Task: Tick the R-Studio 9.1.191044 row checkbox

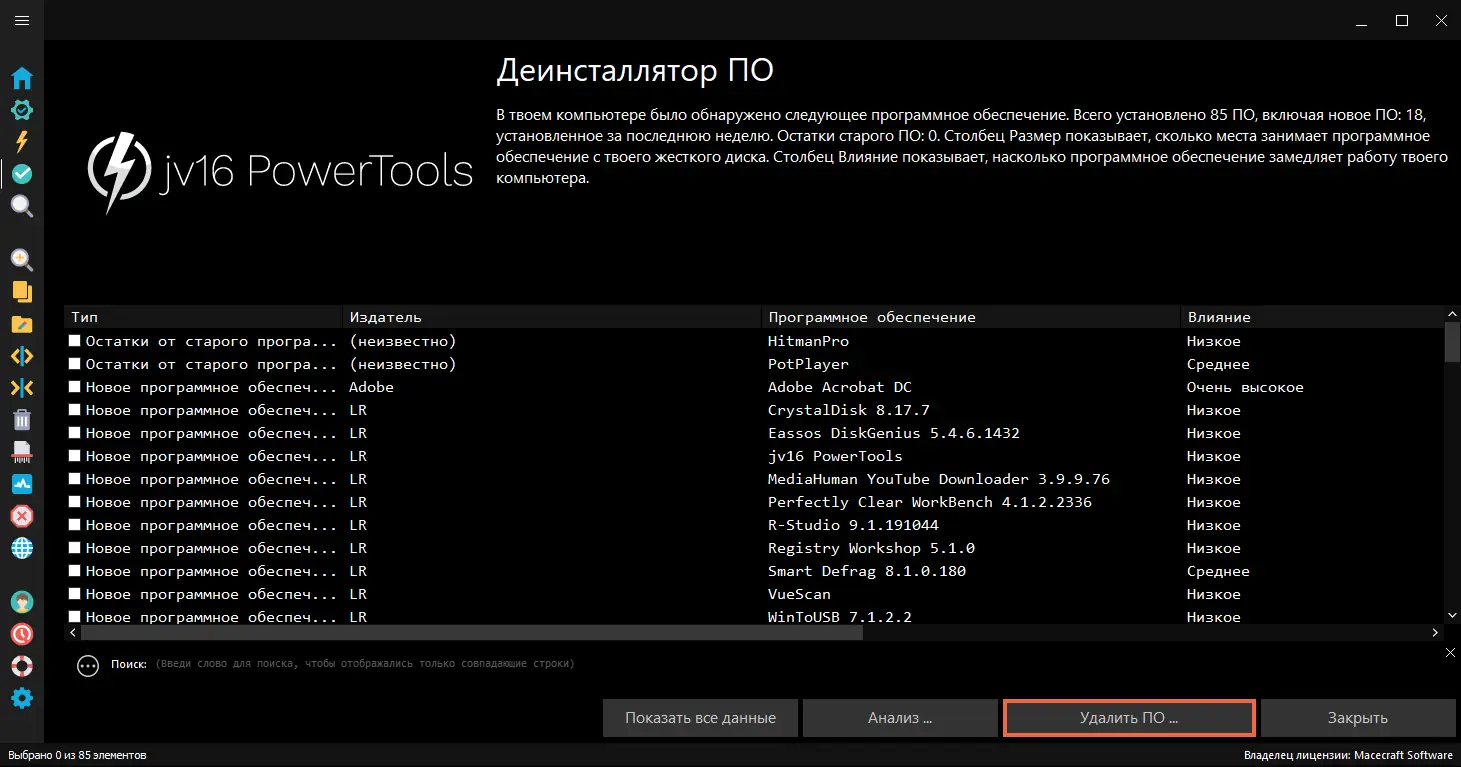Action: 75,525
